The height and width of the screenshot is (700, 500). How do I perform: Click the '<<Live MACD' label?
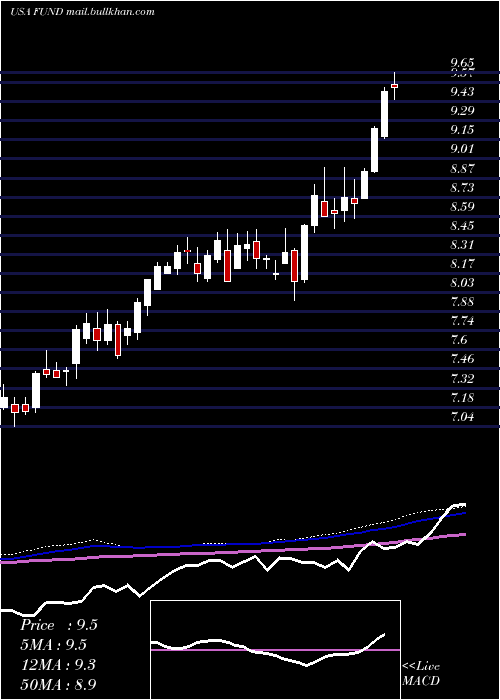click(x=421, y=673)
